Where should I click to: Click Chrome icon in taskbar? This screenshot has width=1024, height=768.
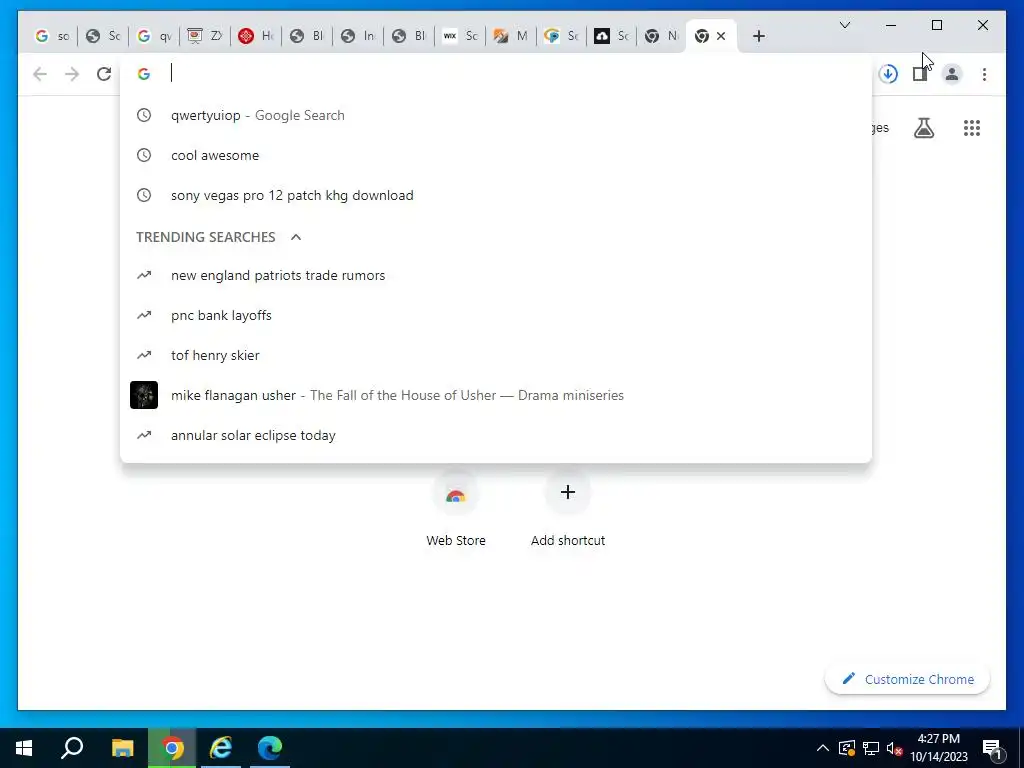coord(172,748)
